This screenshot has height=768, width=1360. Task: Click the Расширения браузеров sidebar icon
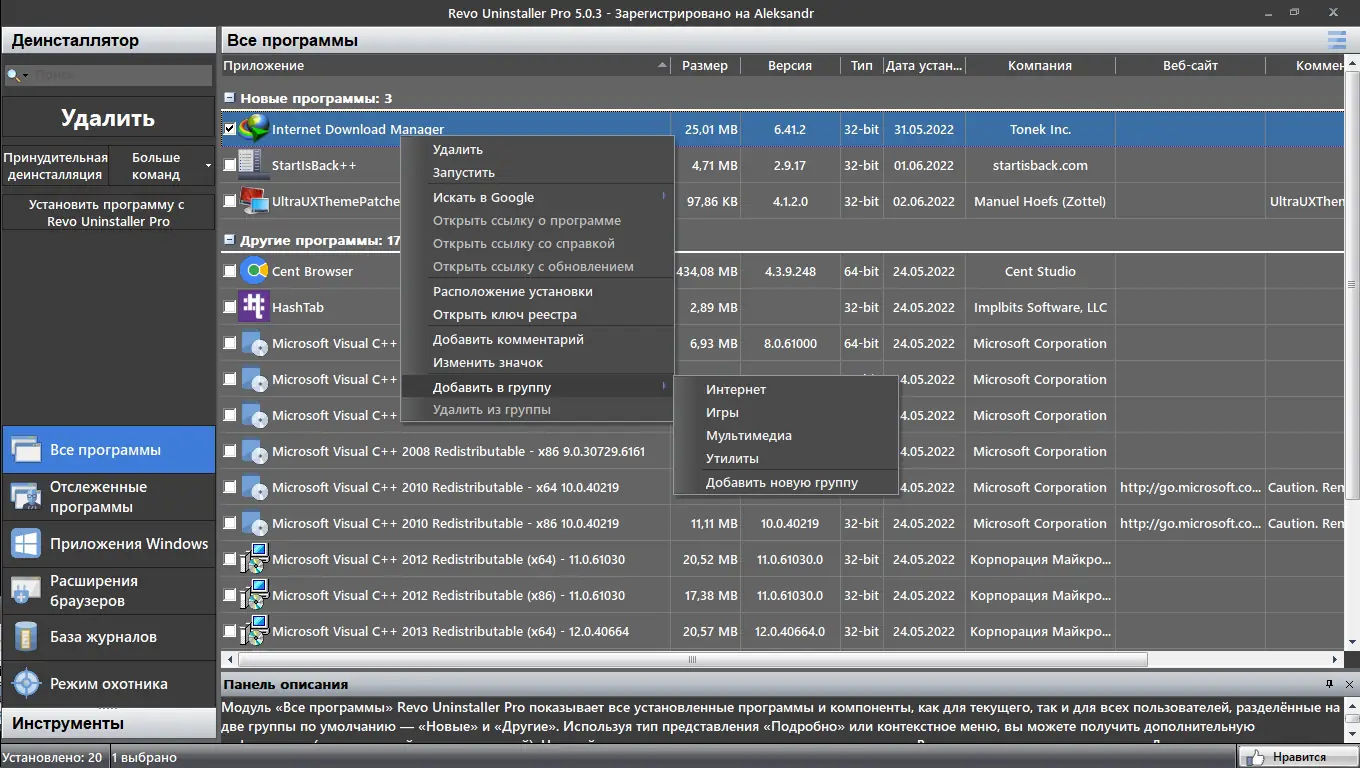(x=25, y=591)
